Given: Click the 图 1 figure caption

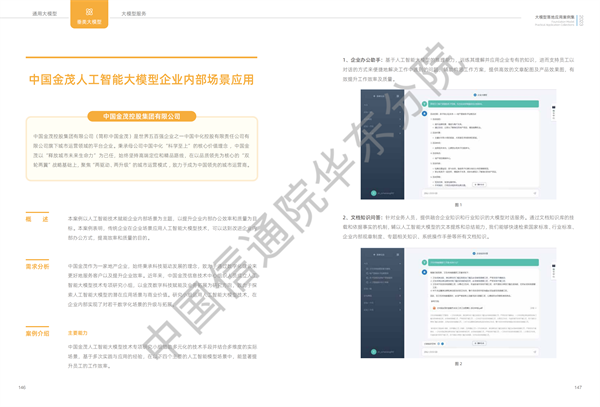Looking at the screenshot, I should point(458,205).
